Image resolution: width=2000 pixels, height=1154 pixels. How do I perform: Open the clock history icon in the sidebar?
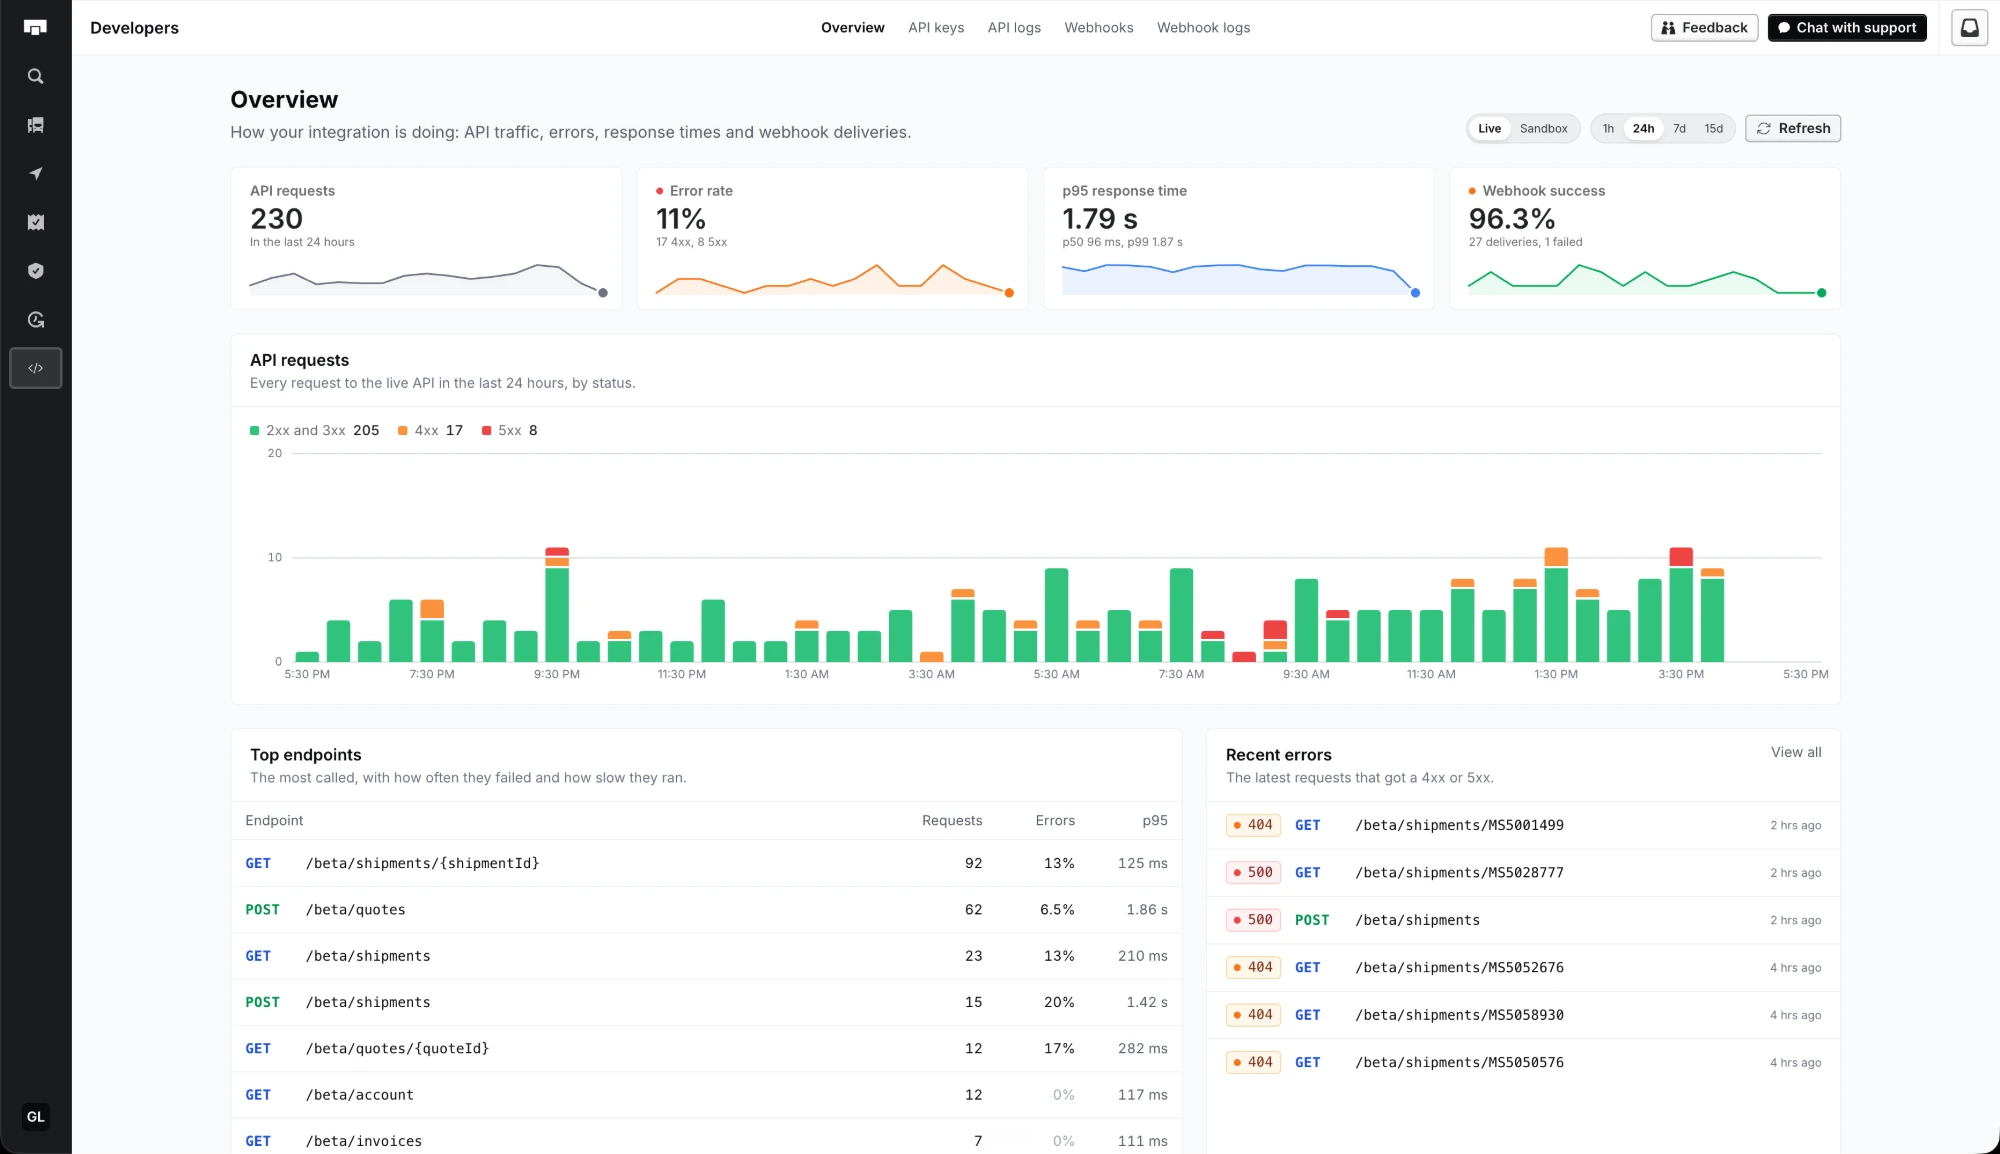(x=35, y=320)
